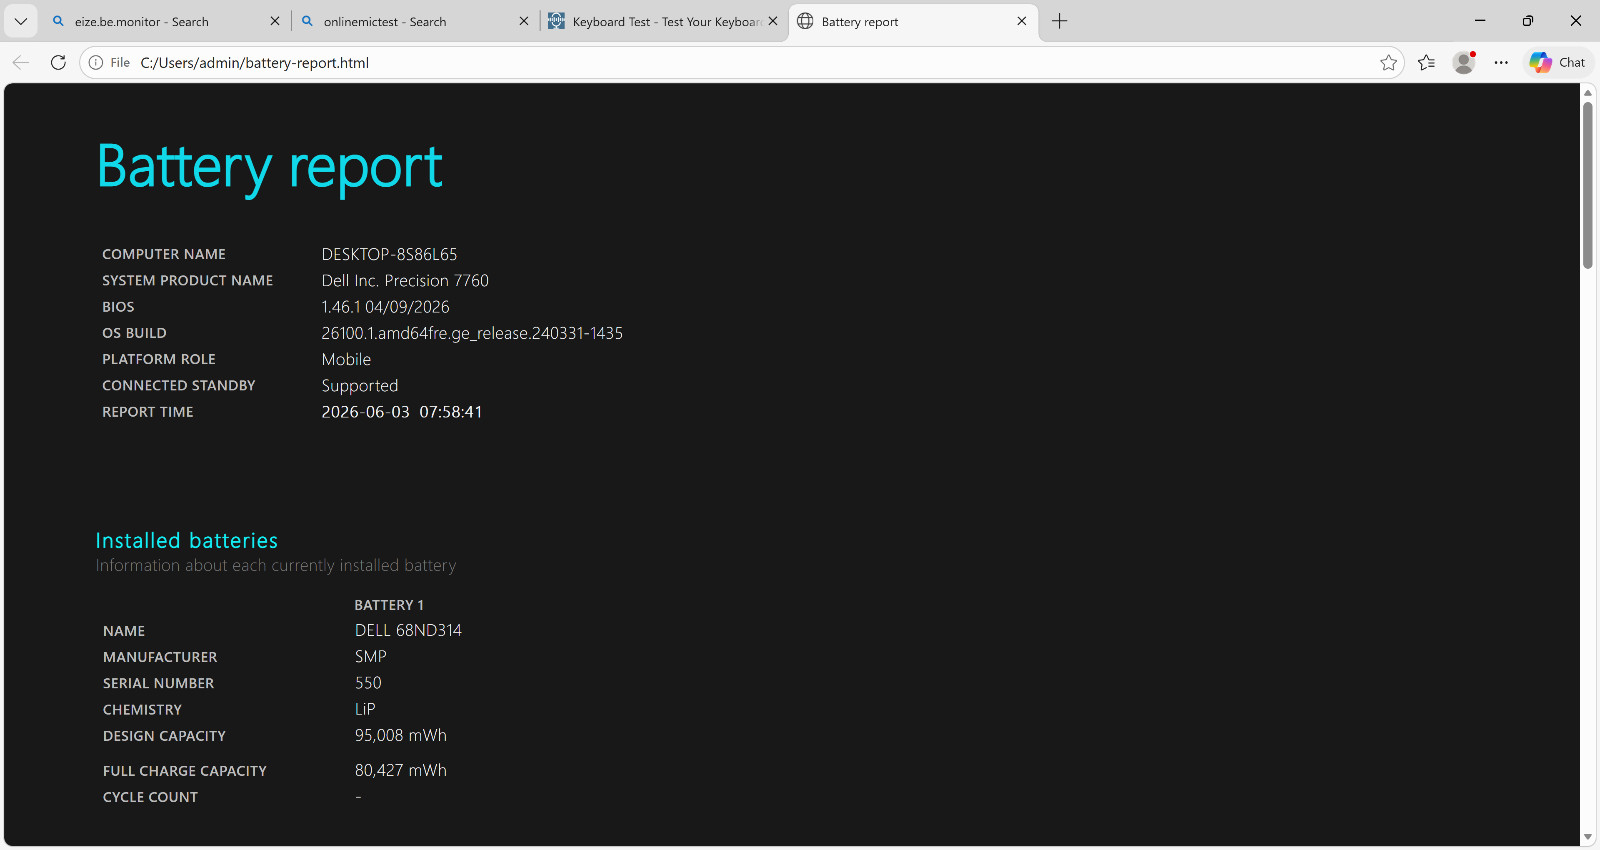The image size is (1600, 850).
Task: Close the Keyboard Test tab
Action: coord(773,21)
